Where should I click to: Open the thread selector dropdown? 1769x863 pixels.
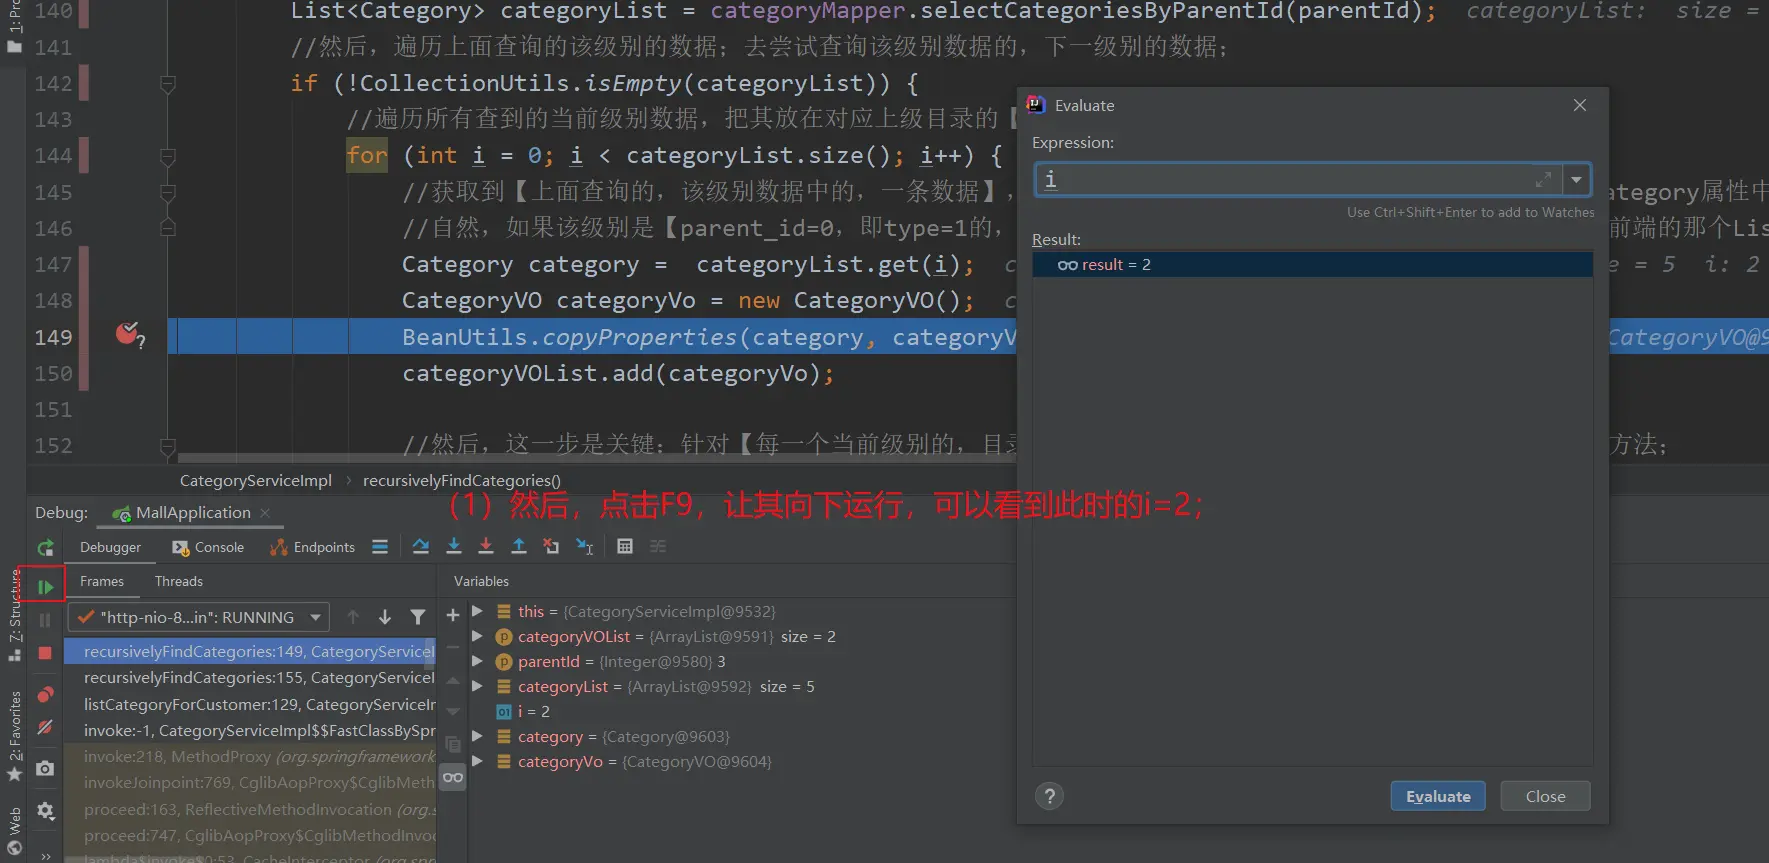315,617
